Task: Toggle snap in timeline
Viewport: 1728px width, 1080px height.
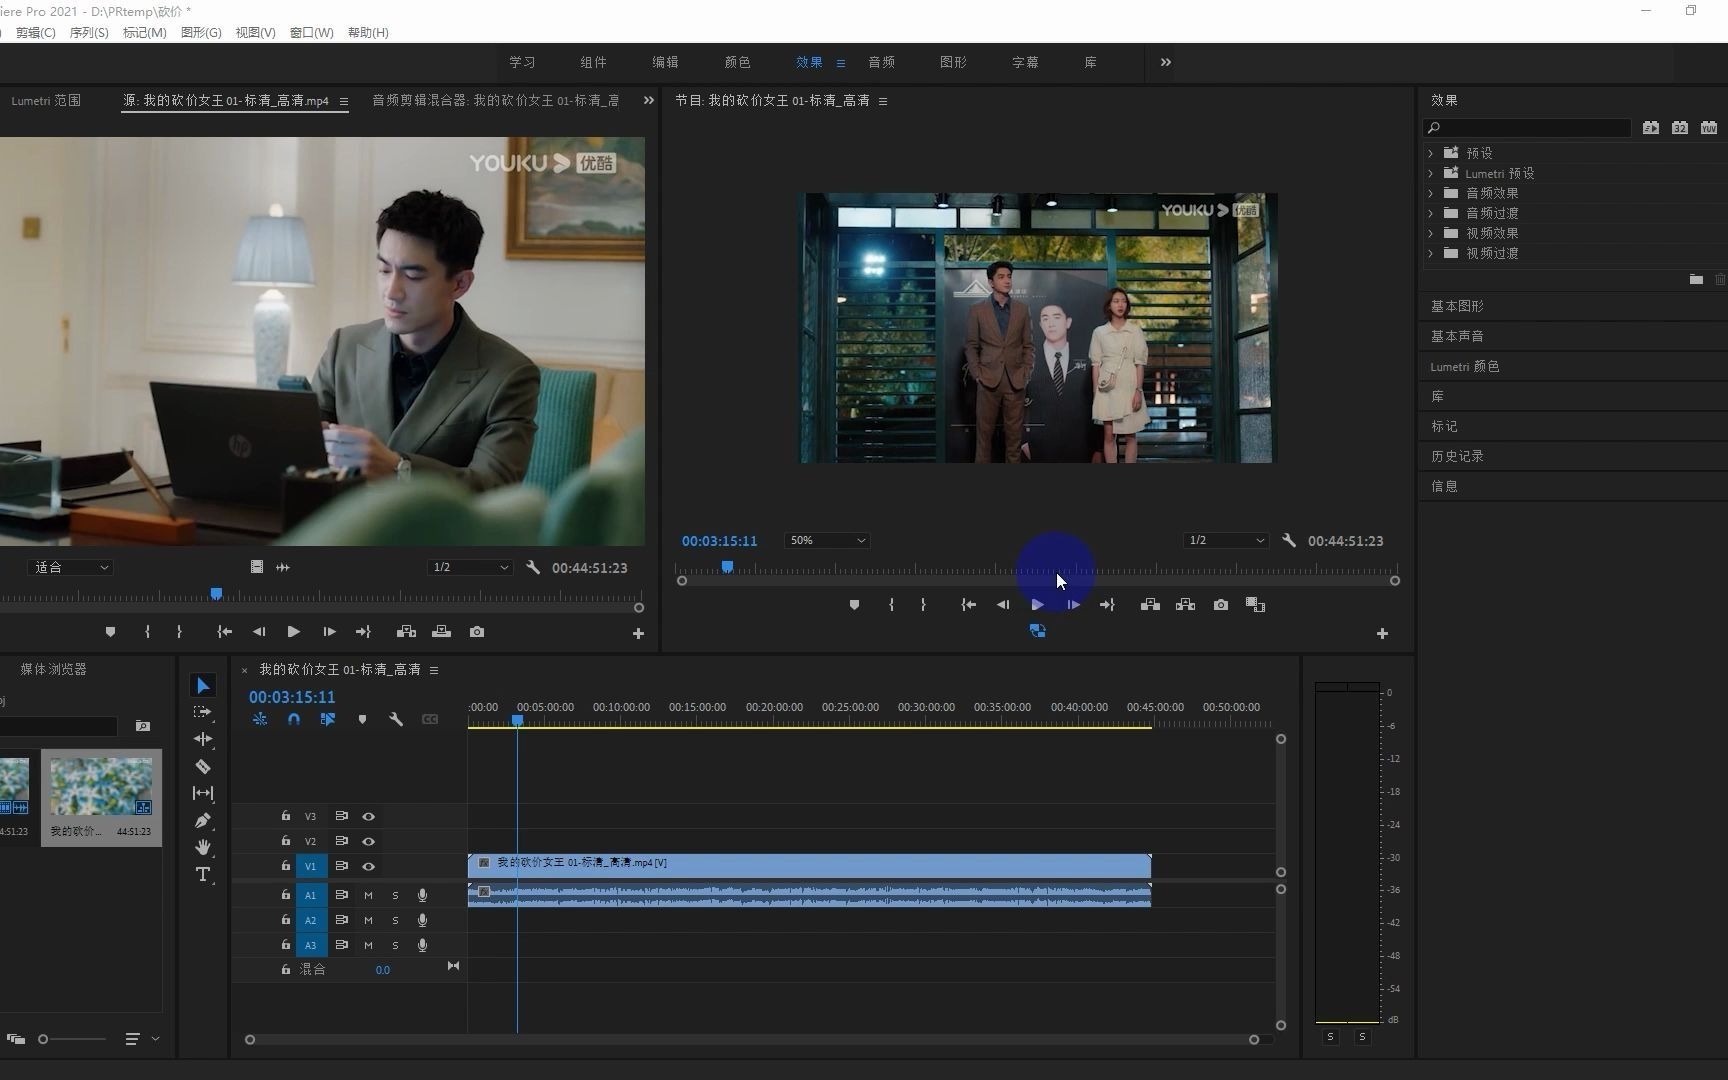Action: (x=294, y=719)
